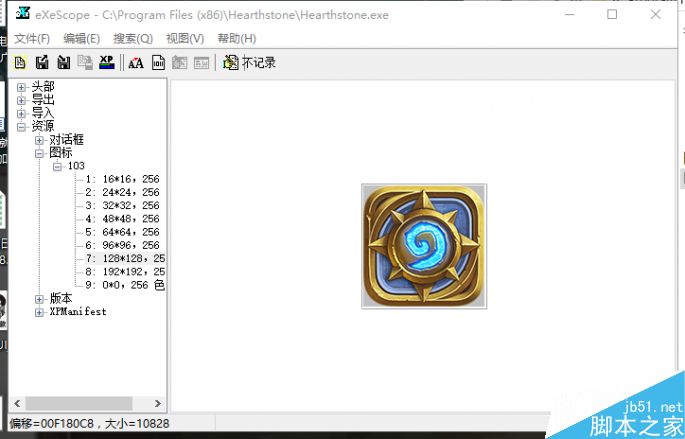Open the 帮助(H) menu
Screen dimensions: 685x439
click(x=237, y=38)
